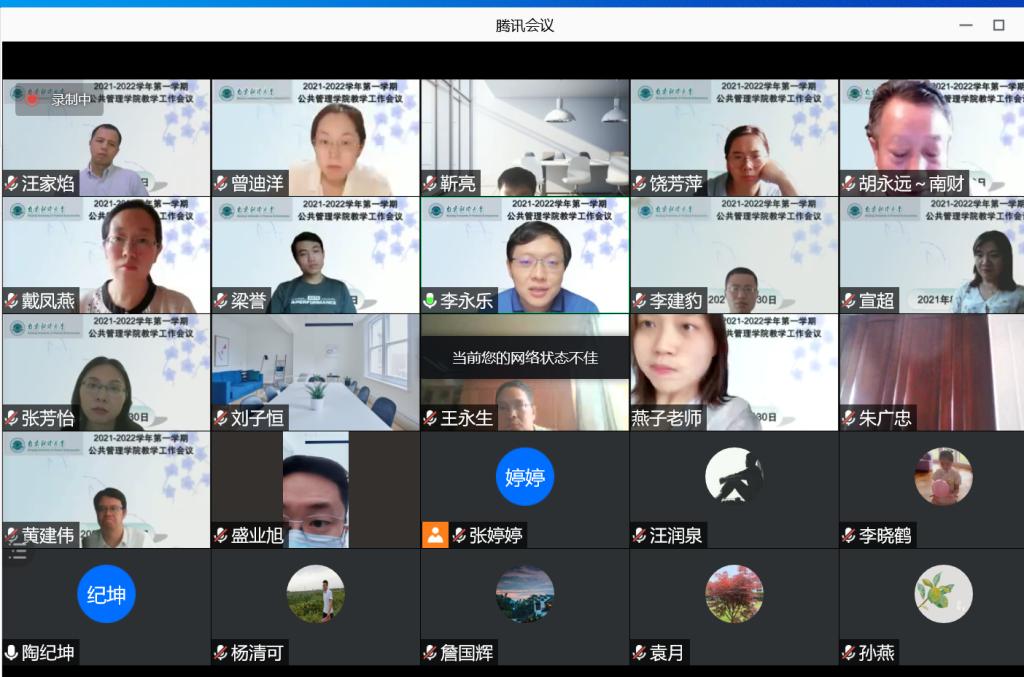Click 李晓鹤's baby photo avatar
This screenshot has width=1024, height=677.
pyautogui.click(x=943, y=476)
